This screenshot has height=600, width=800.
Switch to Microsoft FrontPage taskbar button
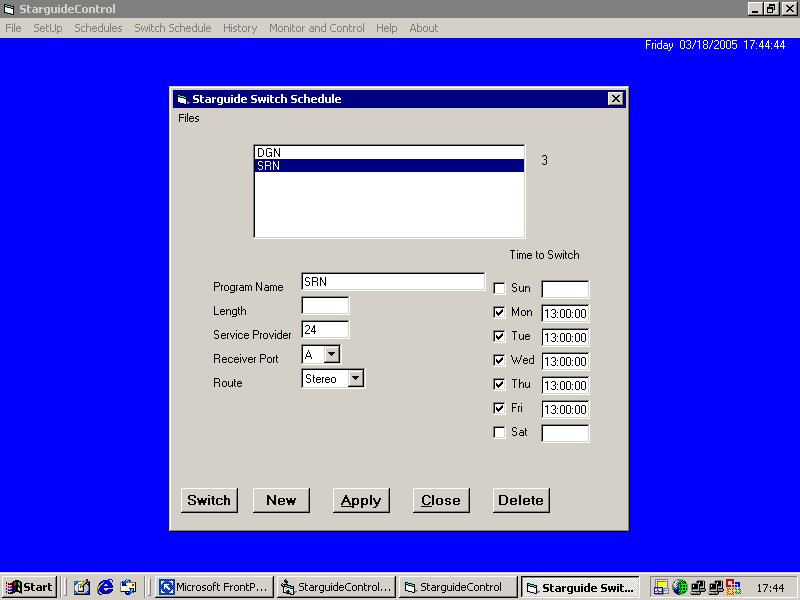[x=214, y=587]
